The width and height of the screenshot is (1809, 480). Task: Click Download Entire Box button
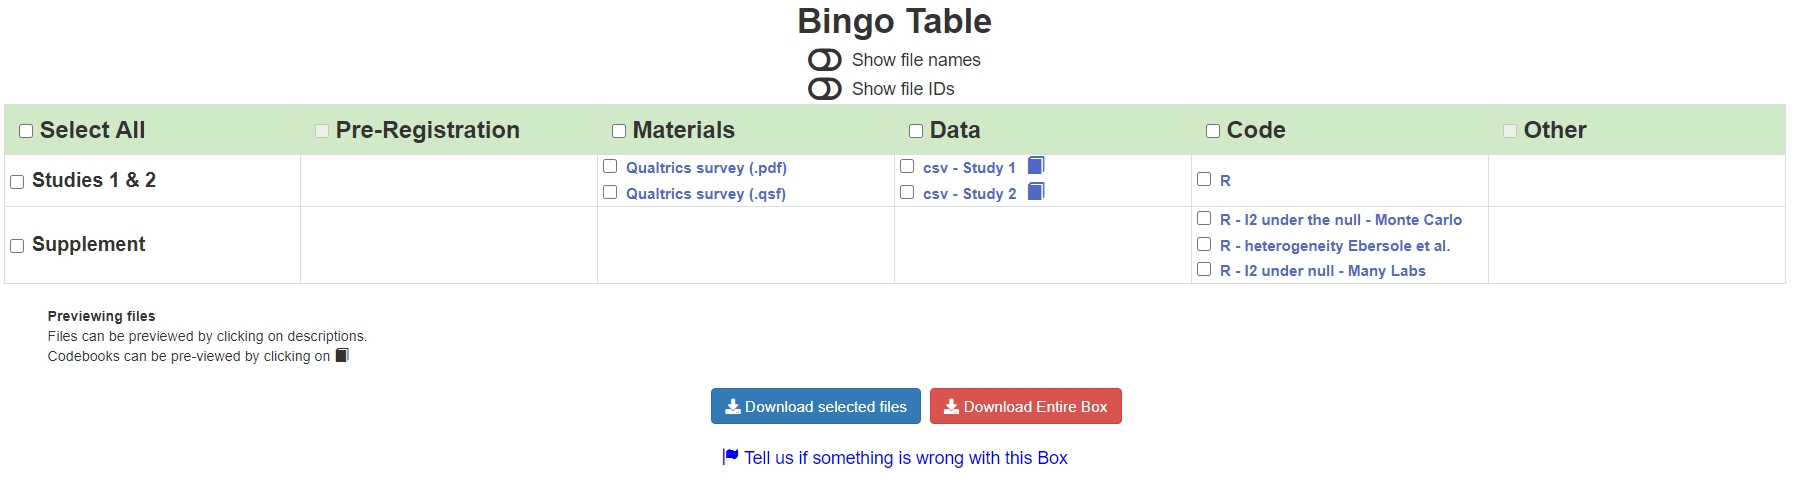point(1026,406)
